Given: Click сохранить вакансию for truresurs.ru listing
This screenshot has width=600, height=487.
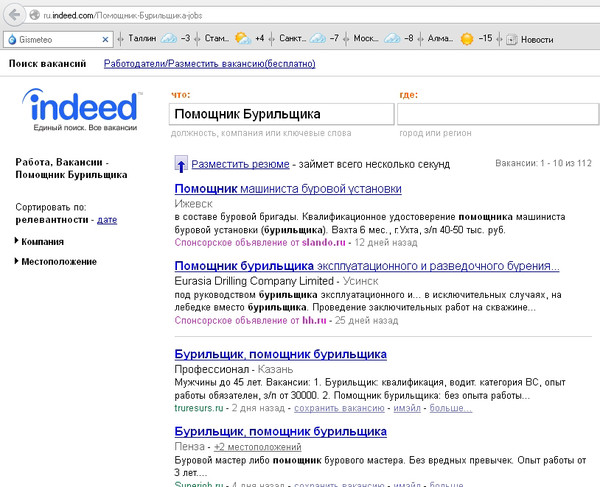Looking at the screenshot, I should (339, 408).
